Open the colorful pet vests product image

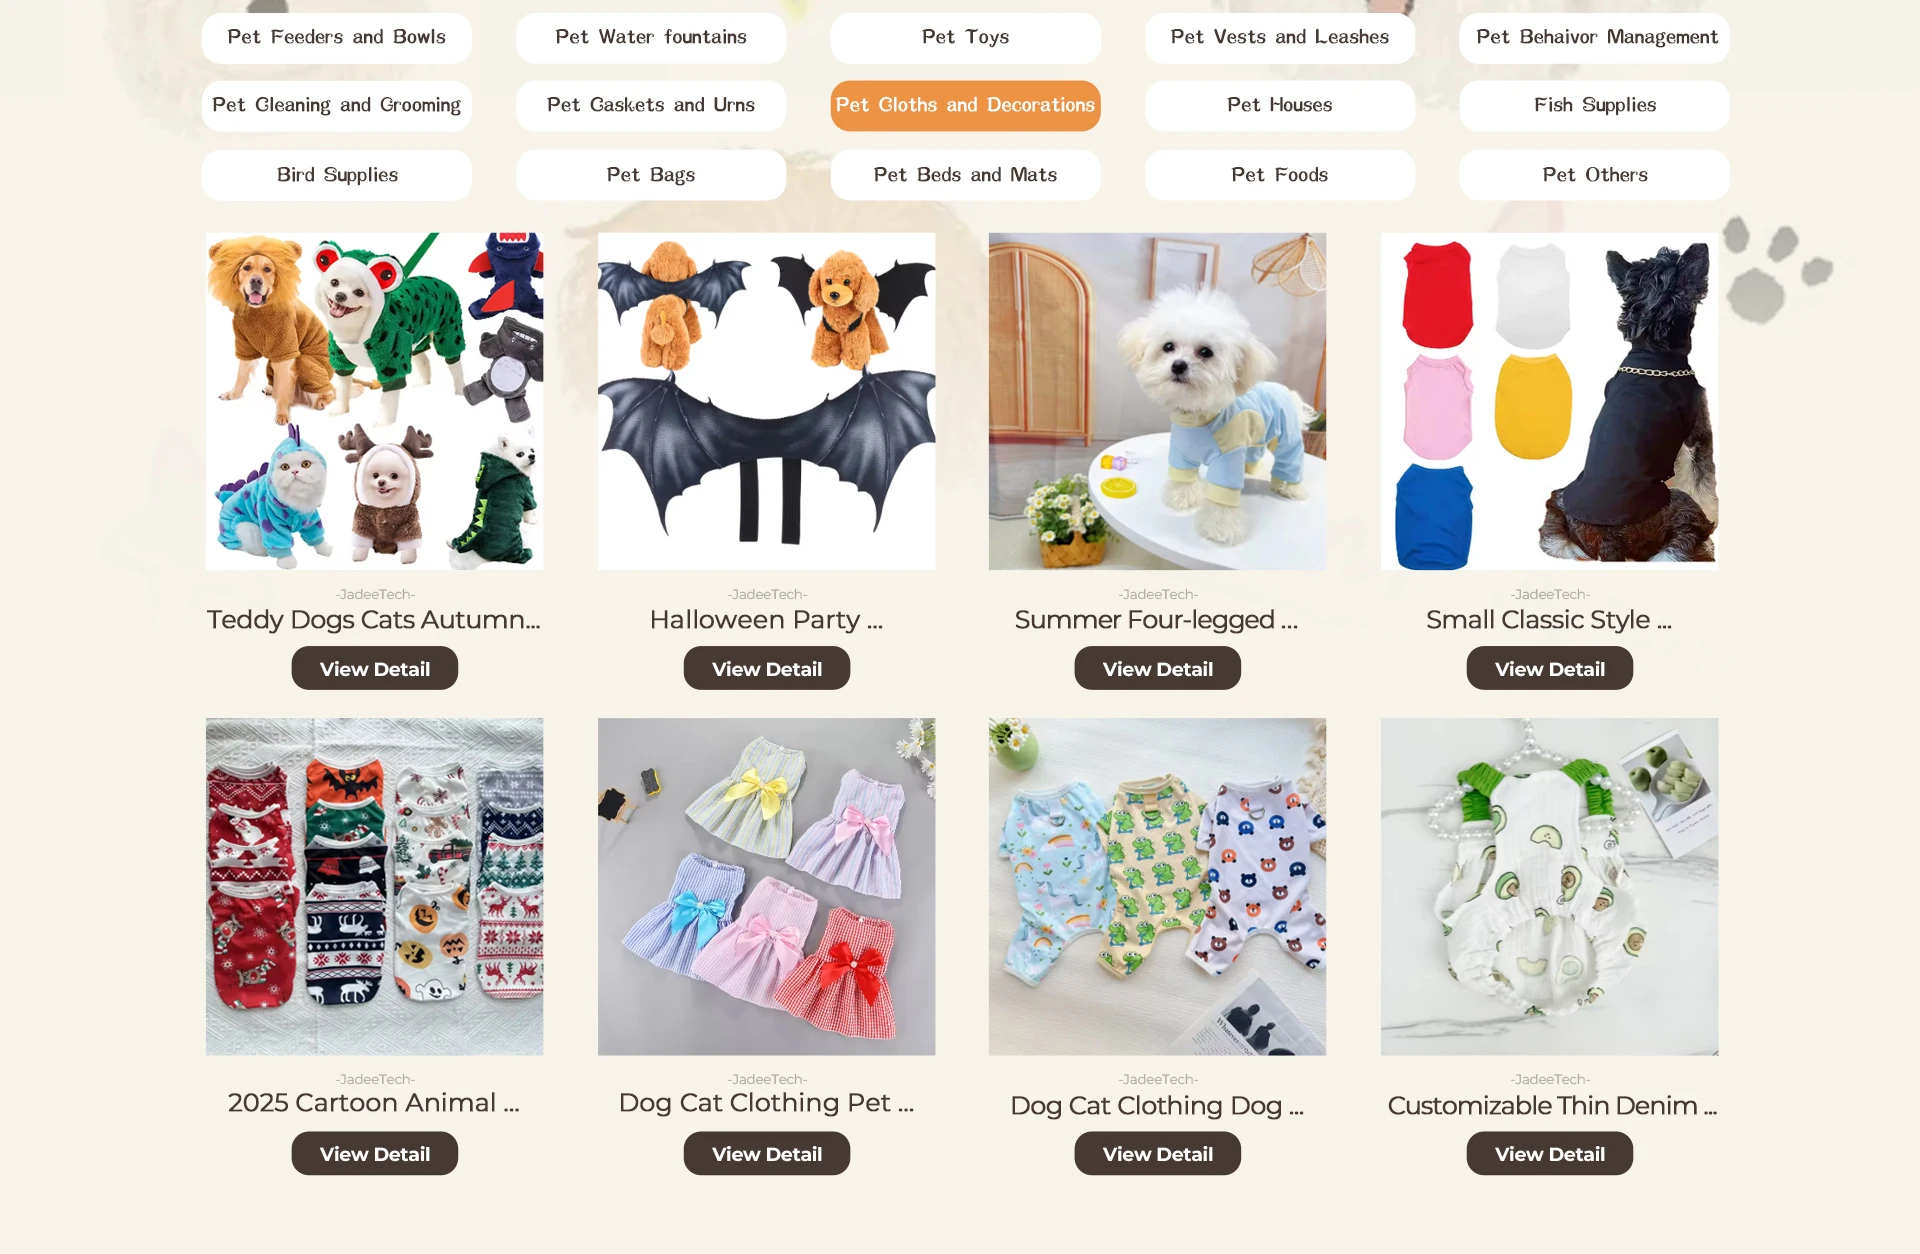point(1550,401)
